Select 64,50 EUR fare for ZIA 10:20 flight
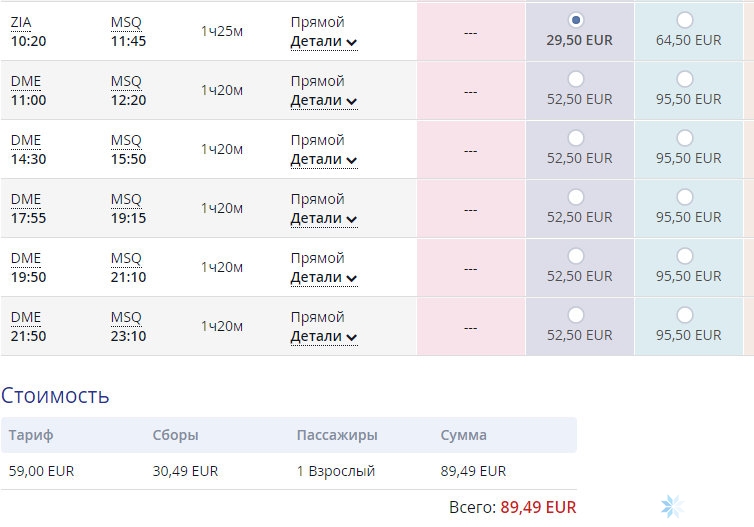The image size is (754, 527). [x=685, y=20]
